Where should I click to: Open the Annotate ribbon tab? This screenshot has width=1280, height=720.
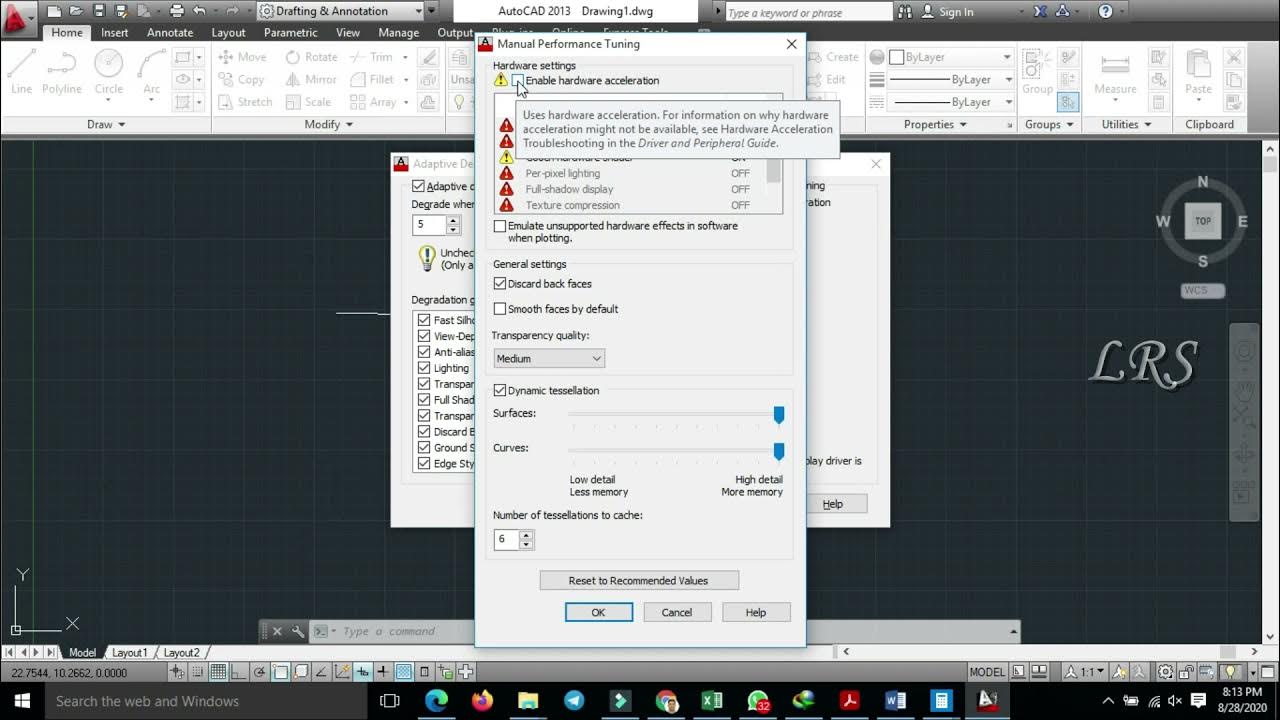click(170, 32)
